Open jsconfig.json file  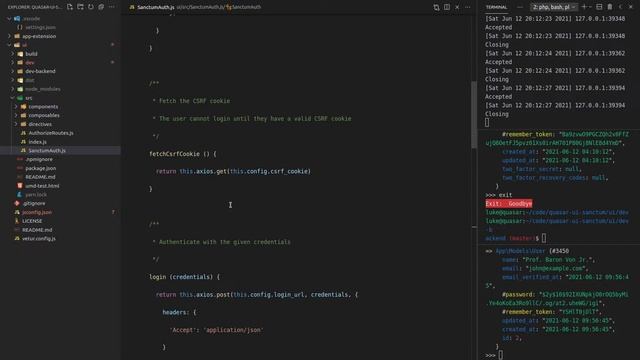coord(37,212)
